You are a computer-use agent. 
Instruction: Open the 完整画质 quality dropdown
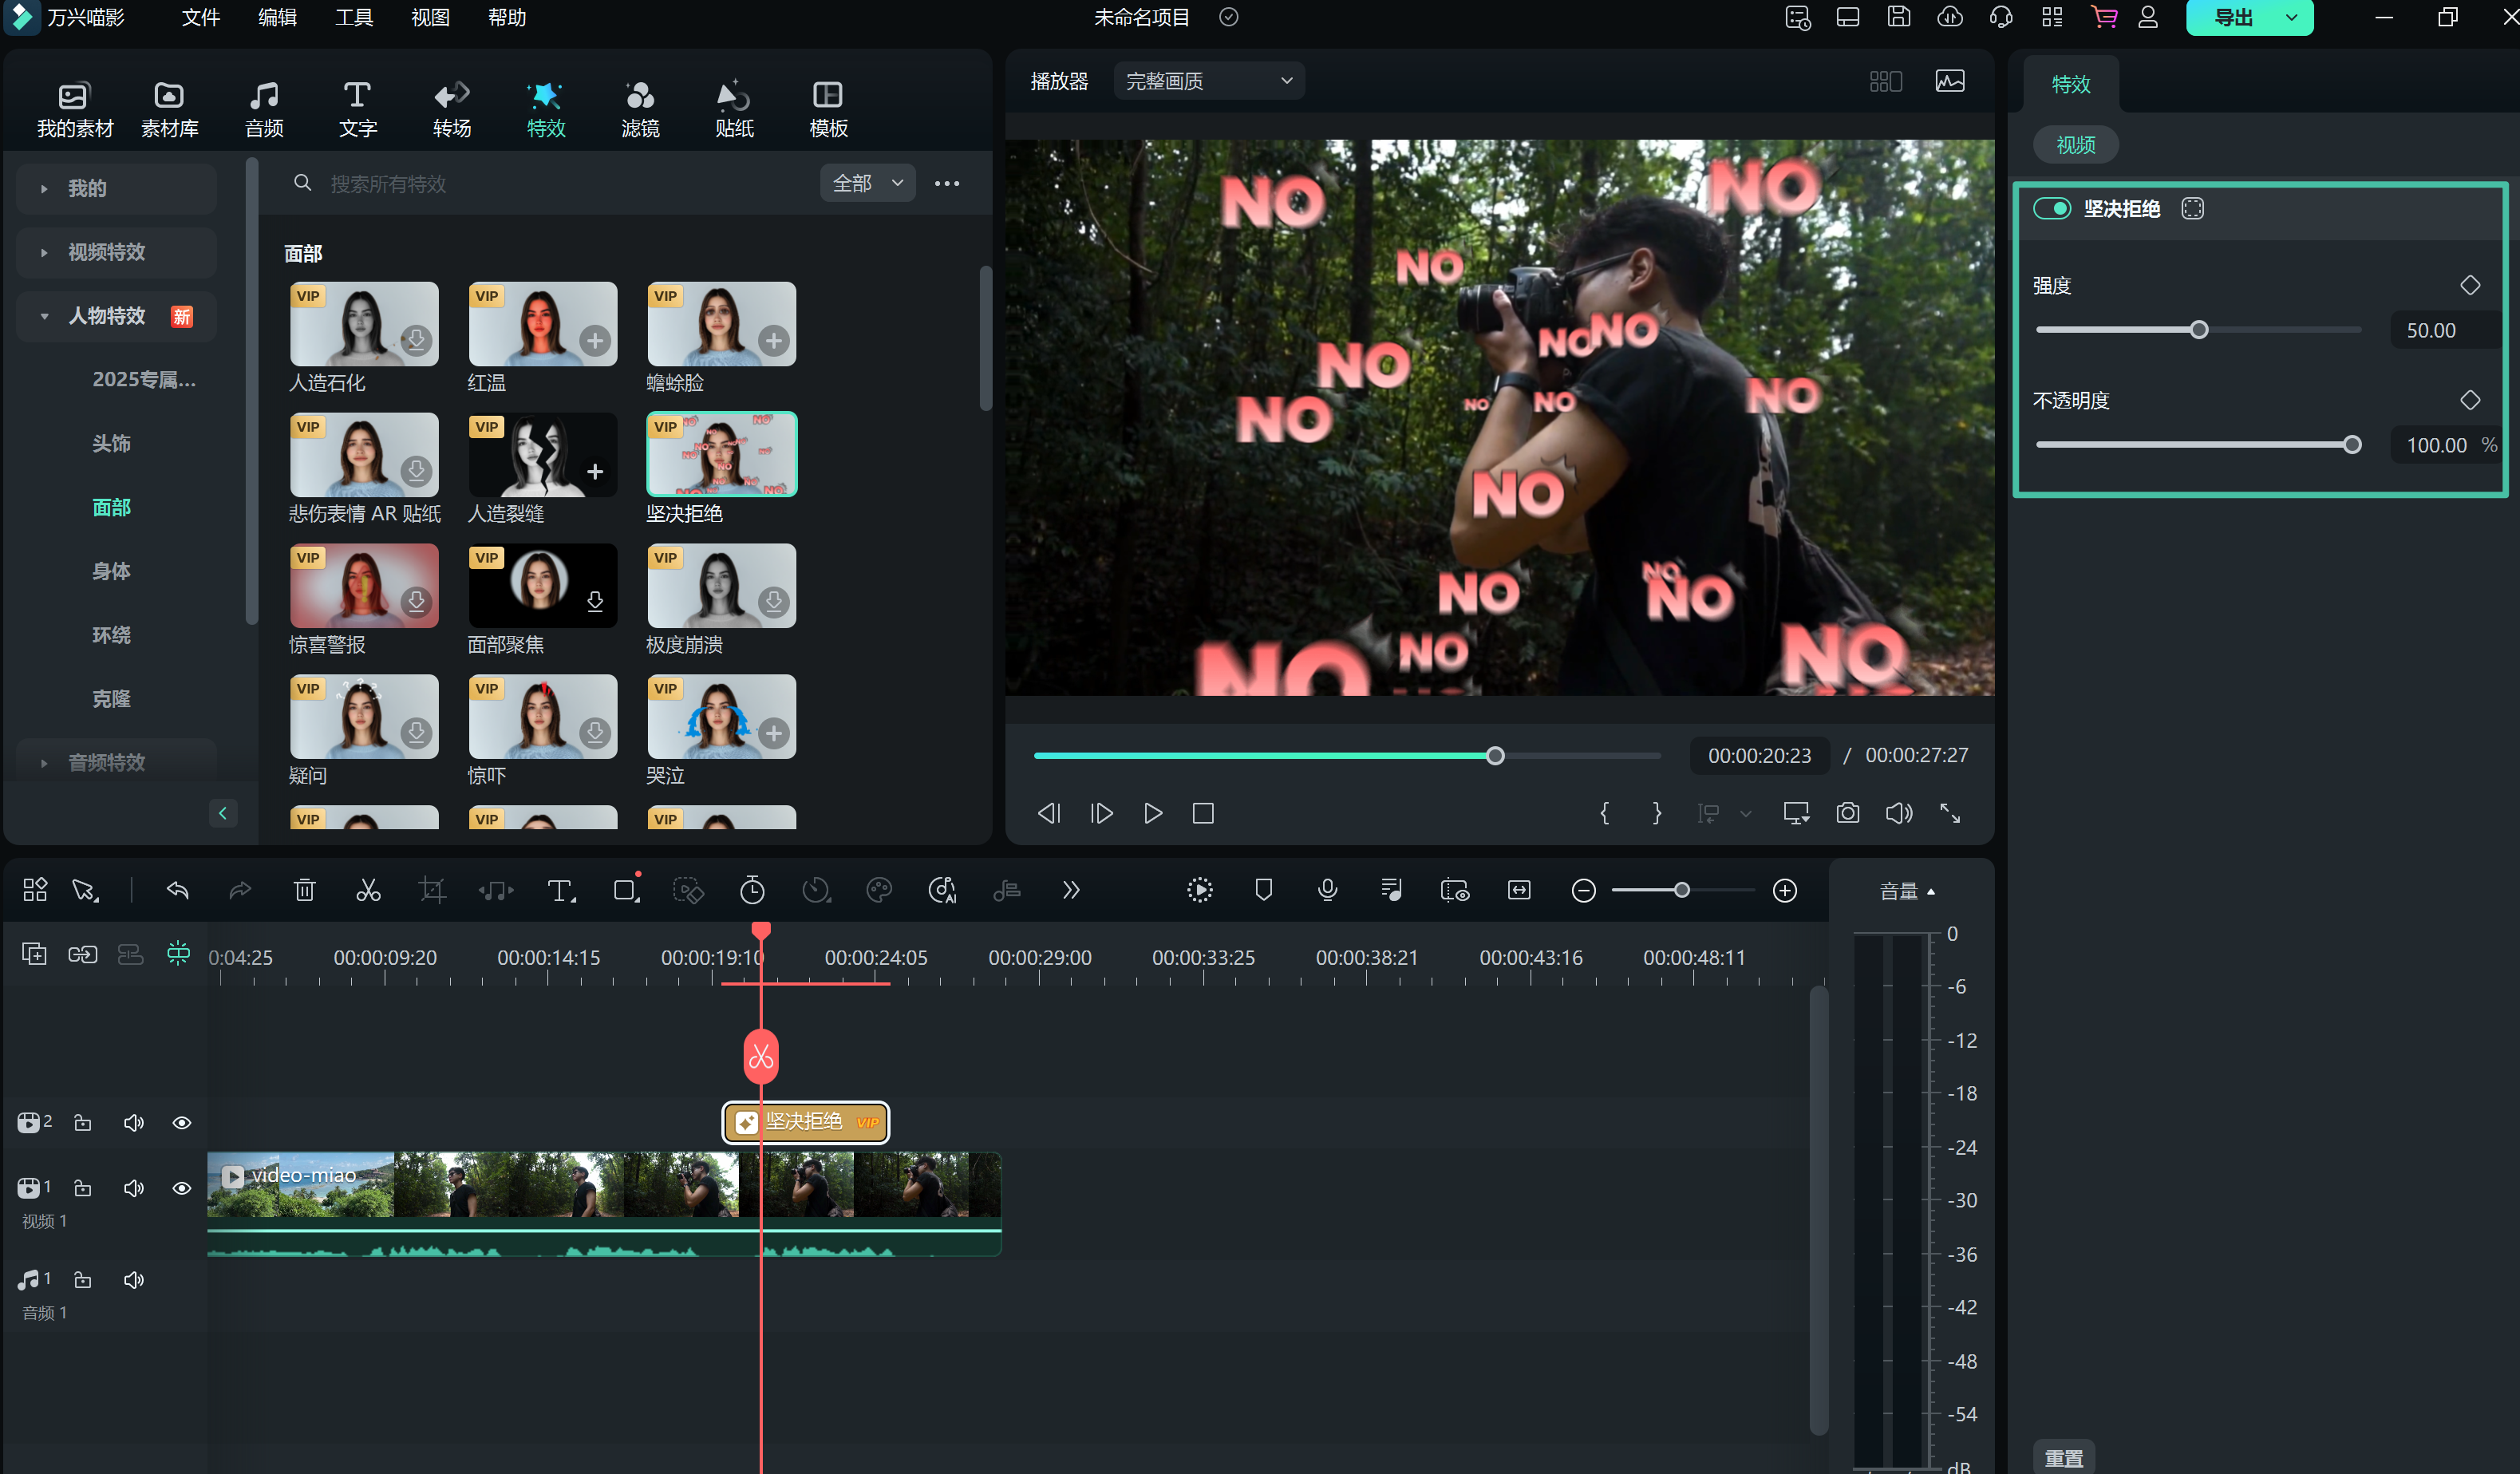1208,81
